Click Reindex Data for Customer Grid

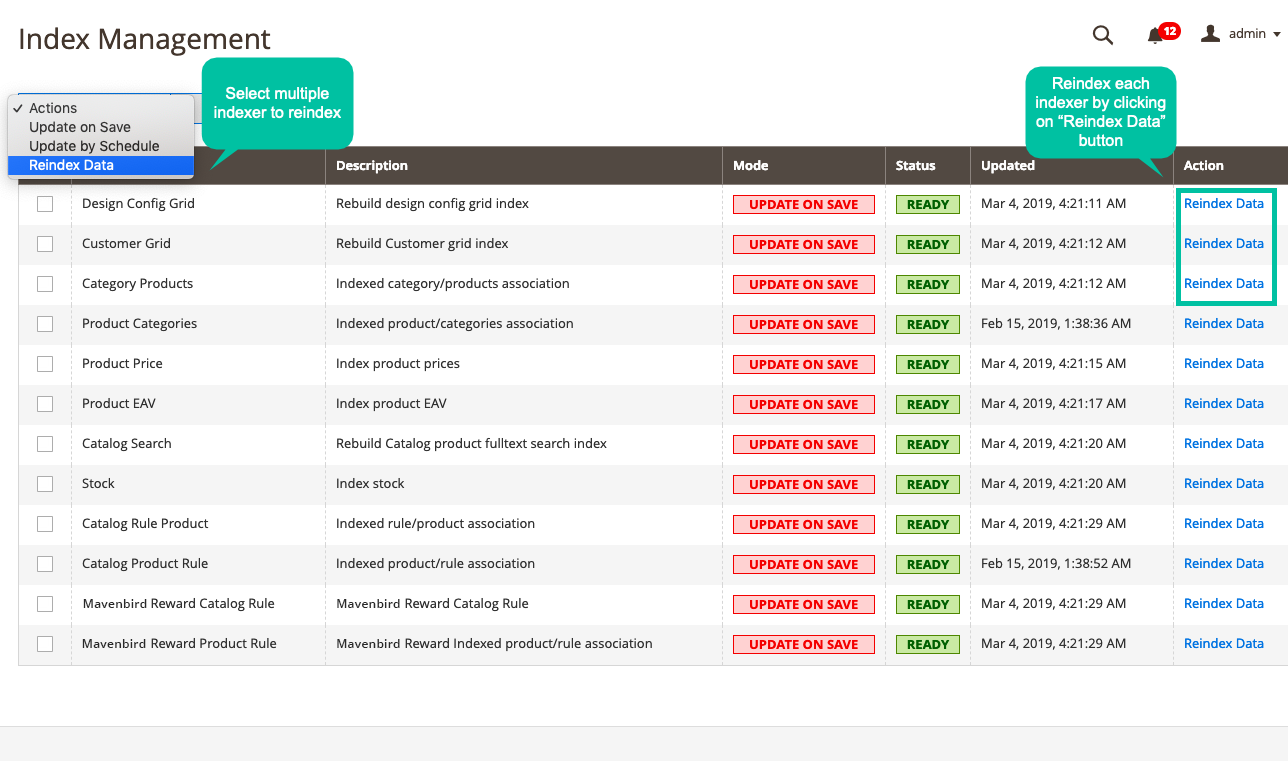click(x=1224, y=243)
